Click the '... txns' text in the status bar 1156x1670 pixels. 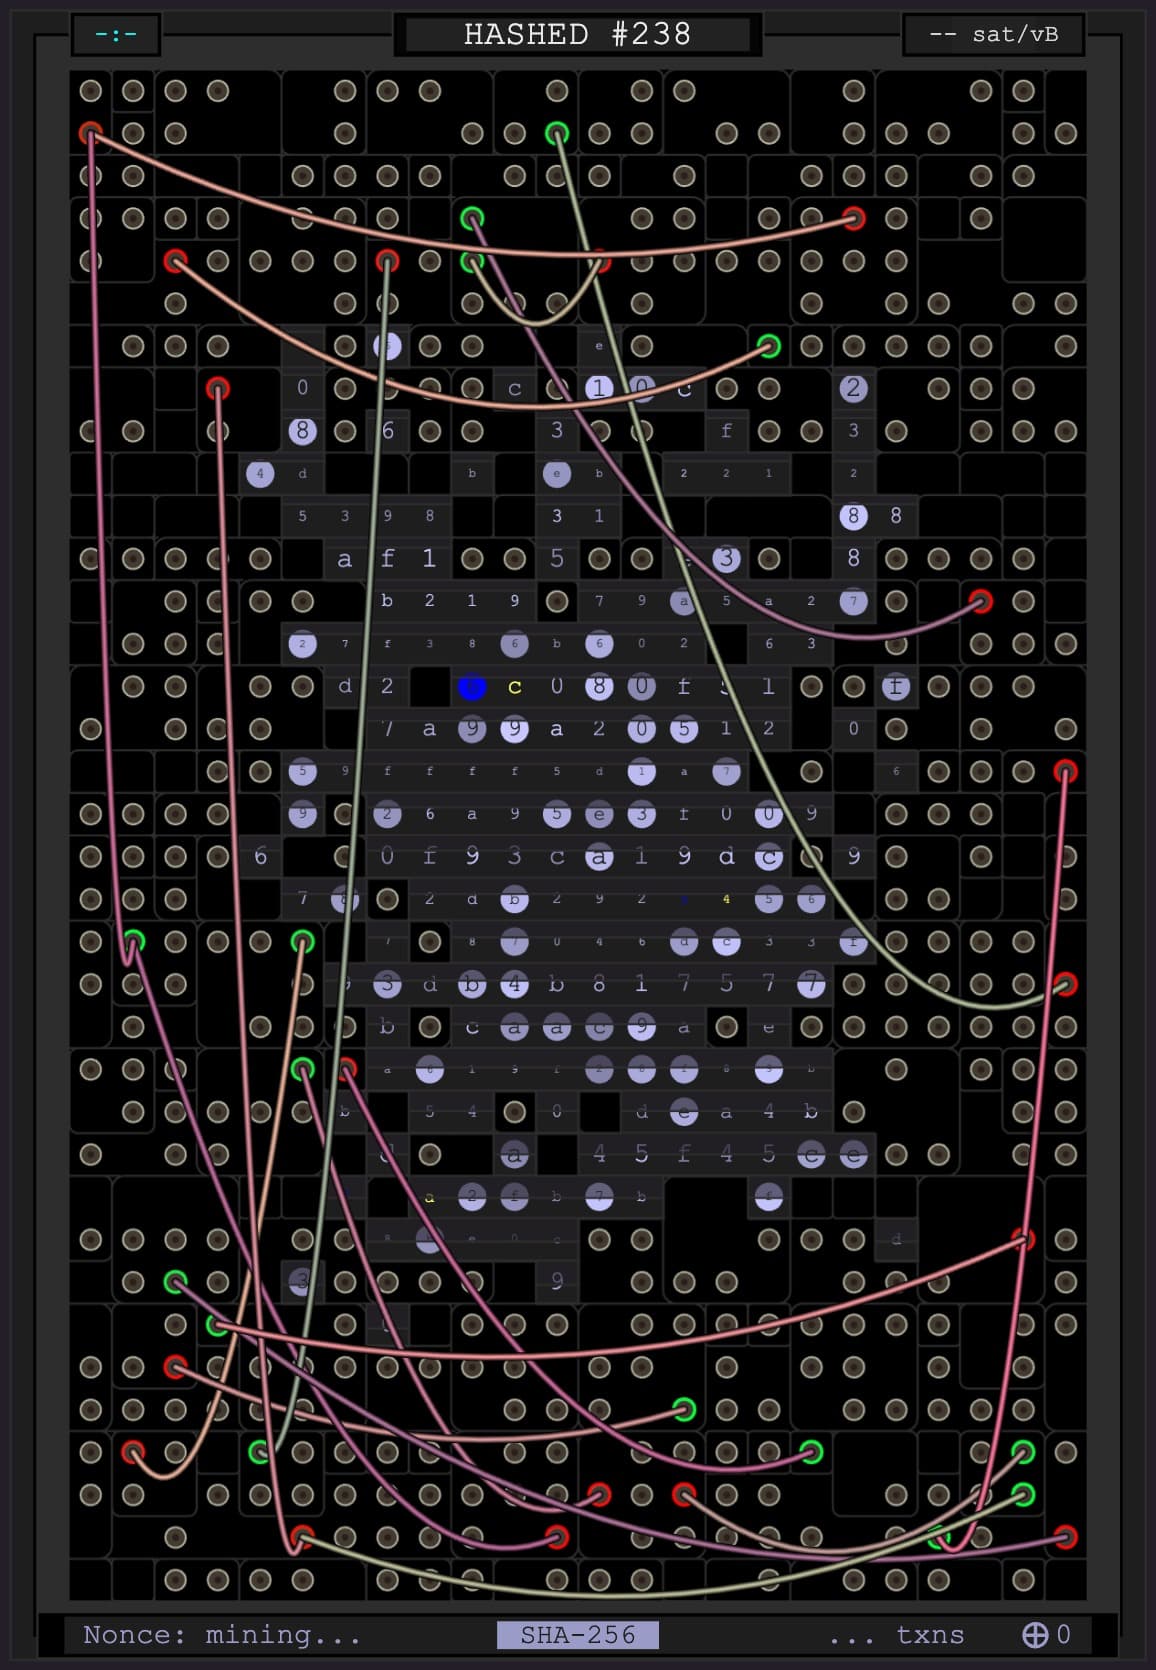pos(896,1635)
